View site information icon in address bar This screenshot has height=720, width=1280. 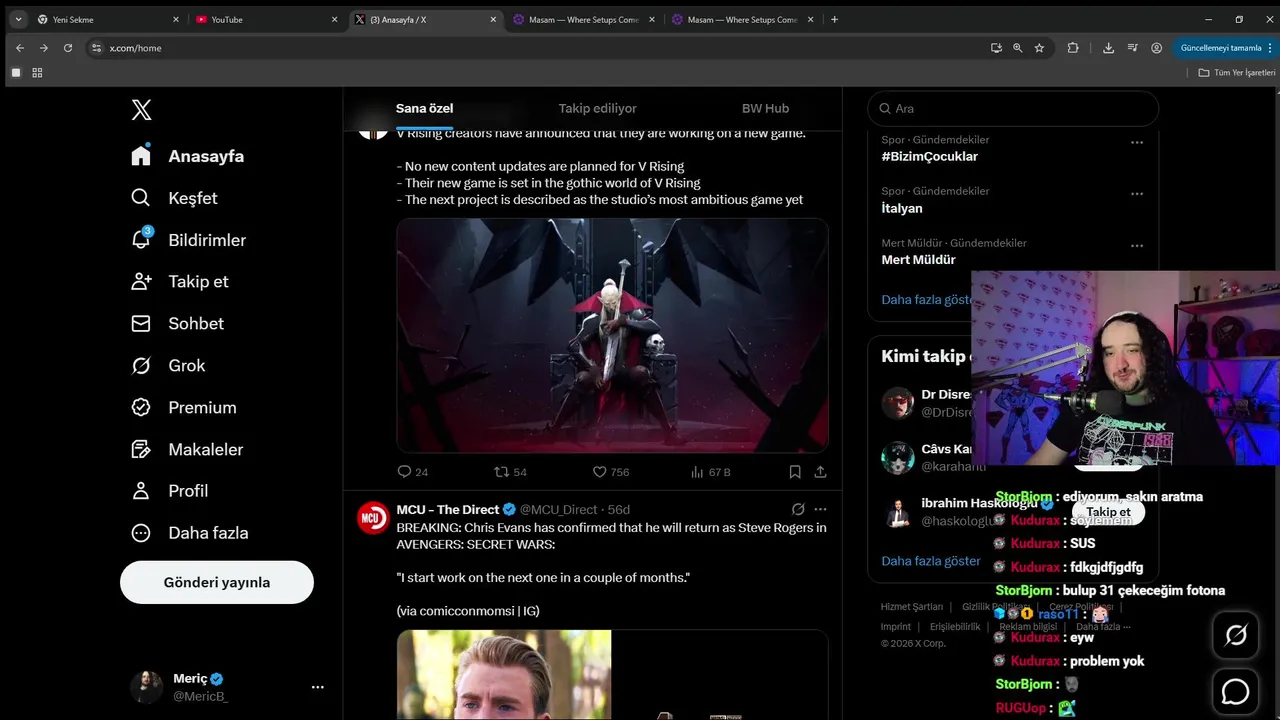coord(97,48)
